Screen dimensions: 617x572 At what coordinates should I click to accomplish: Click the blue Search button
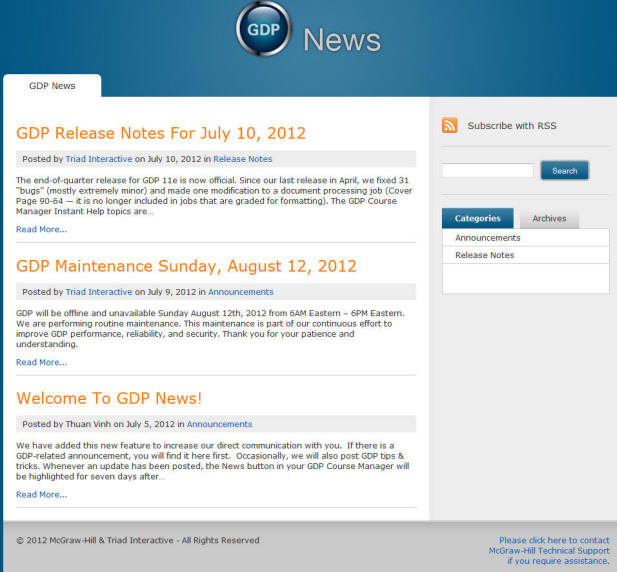tap(565, 170)
